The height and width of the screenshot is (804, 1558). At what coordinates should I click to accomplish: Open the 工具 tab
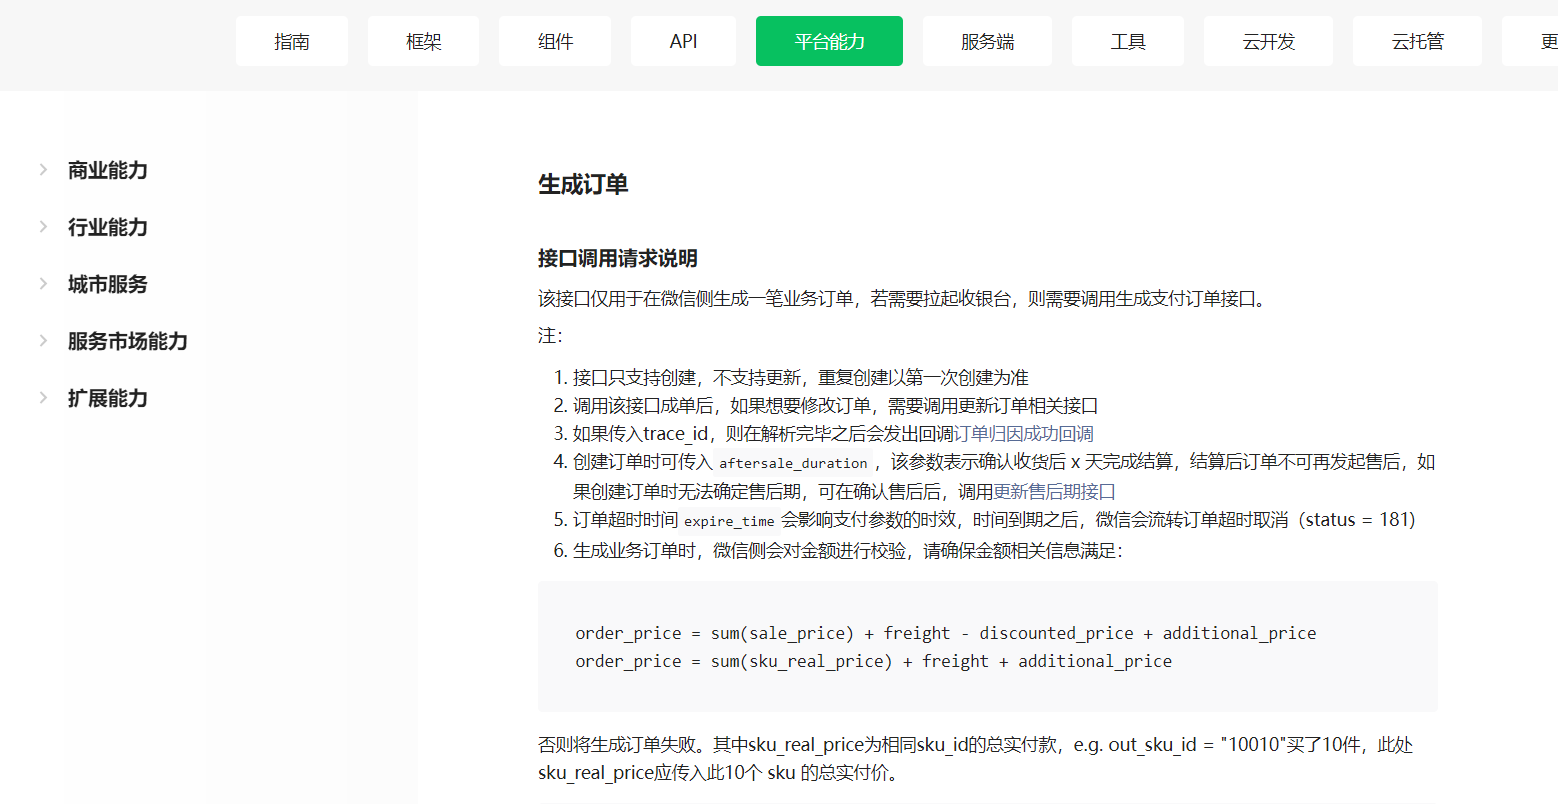pyautogui.click(x=1128, y=41)
